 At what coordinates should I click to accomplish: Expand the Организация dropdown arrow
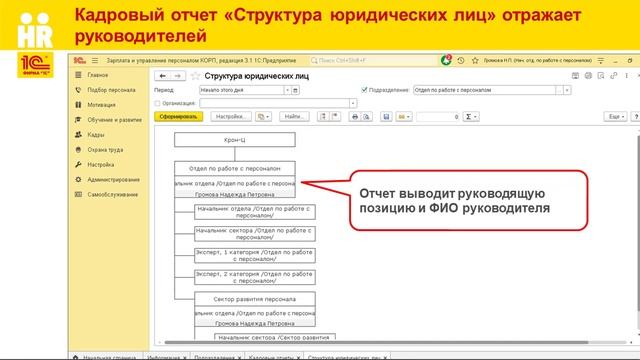pos(353,104)
